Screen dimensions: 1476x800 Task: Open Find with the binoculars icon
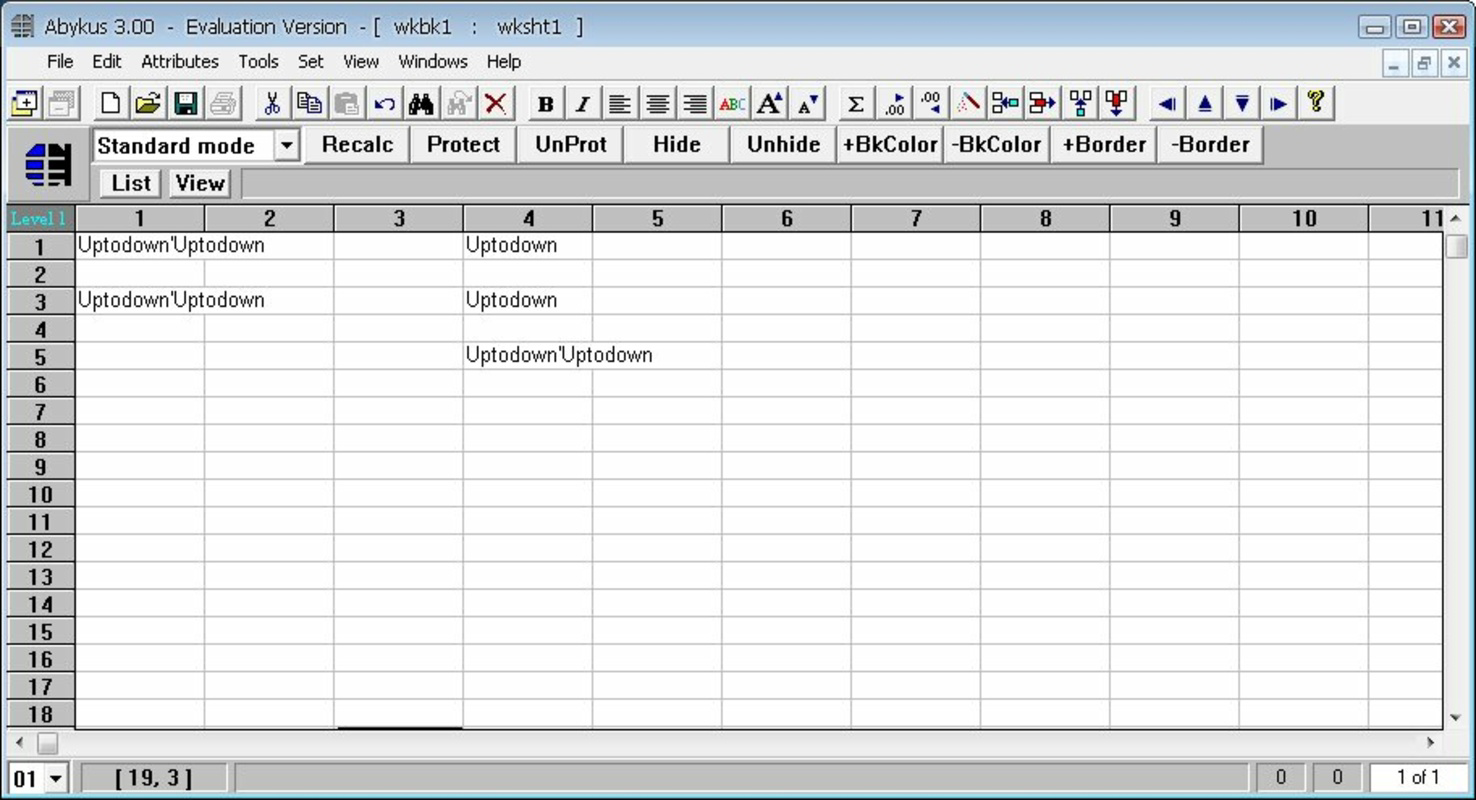pos(421,103)
